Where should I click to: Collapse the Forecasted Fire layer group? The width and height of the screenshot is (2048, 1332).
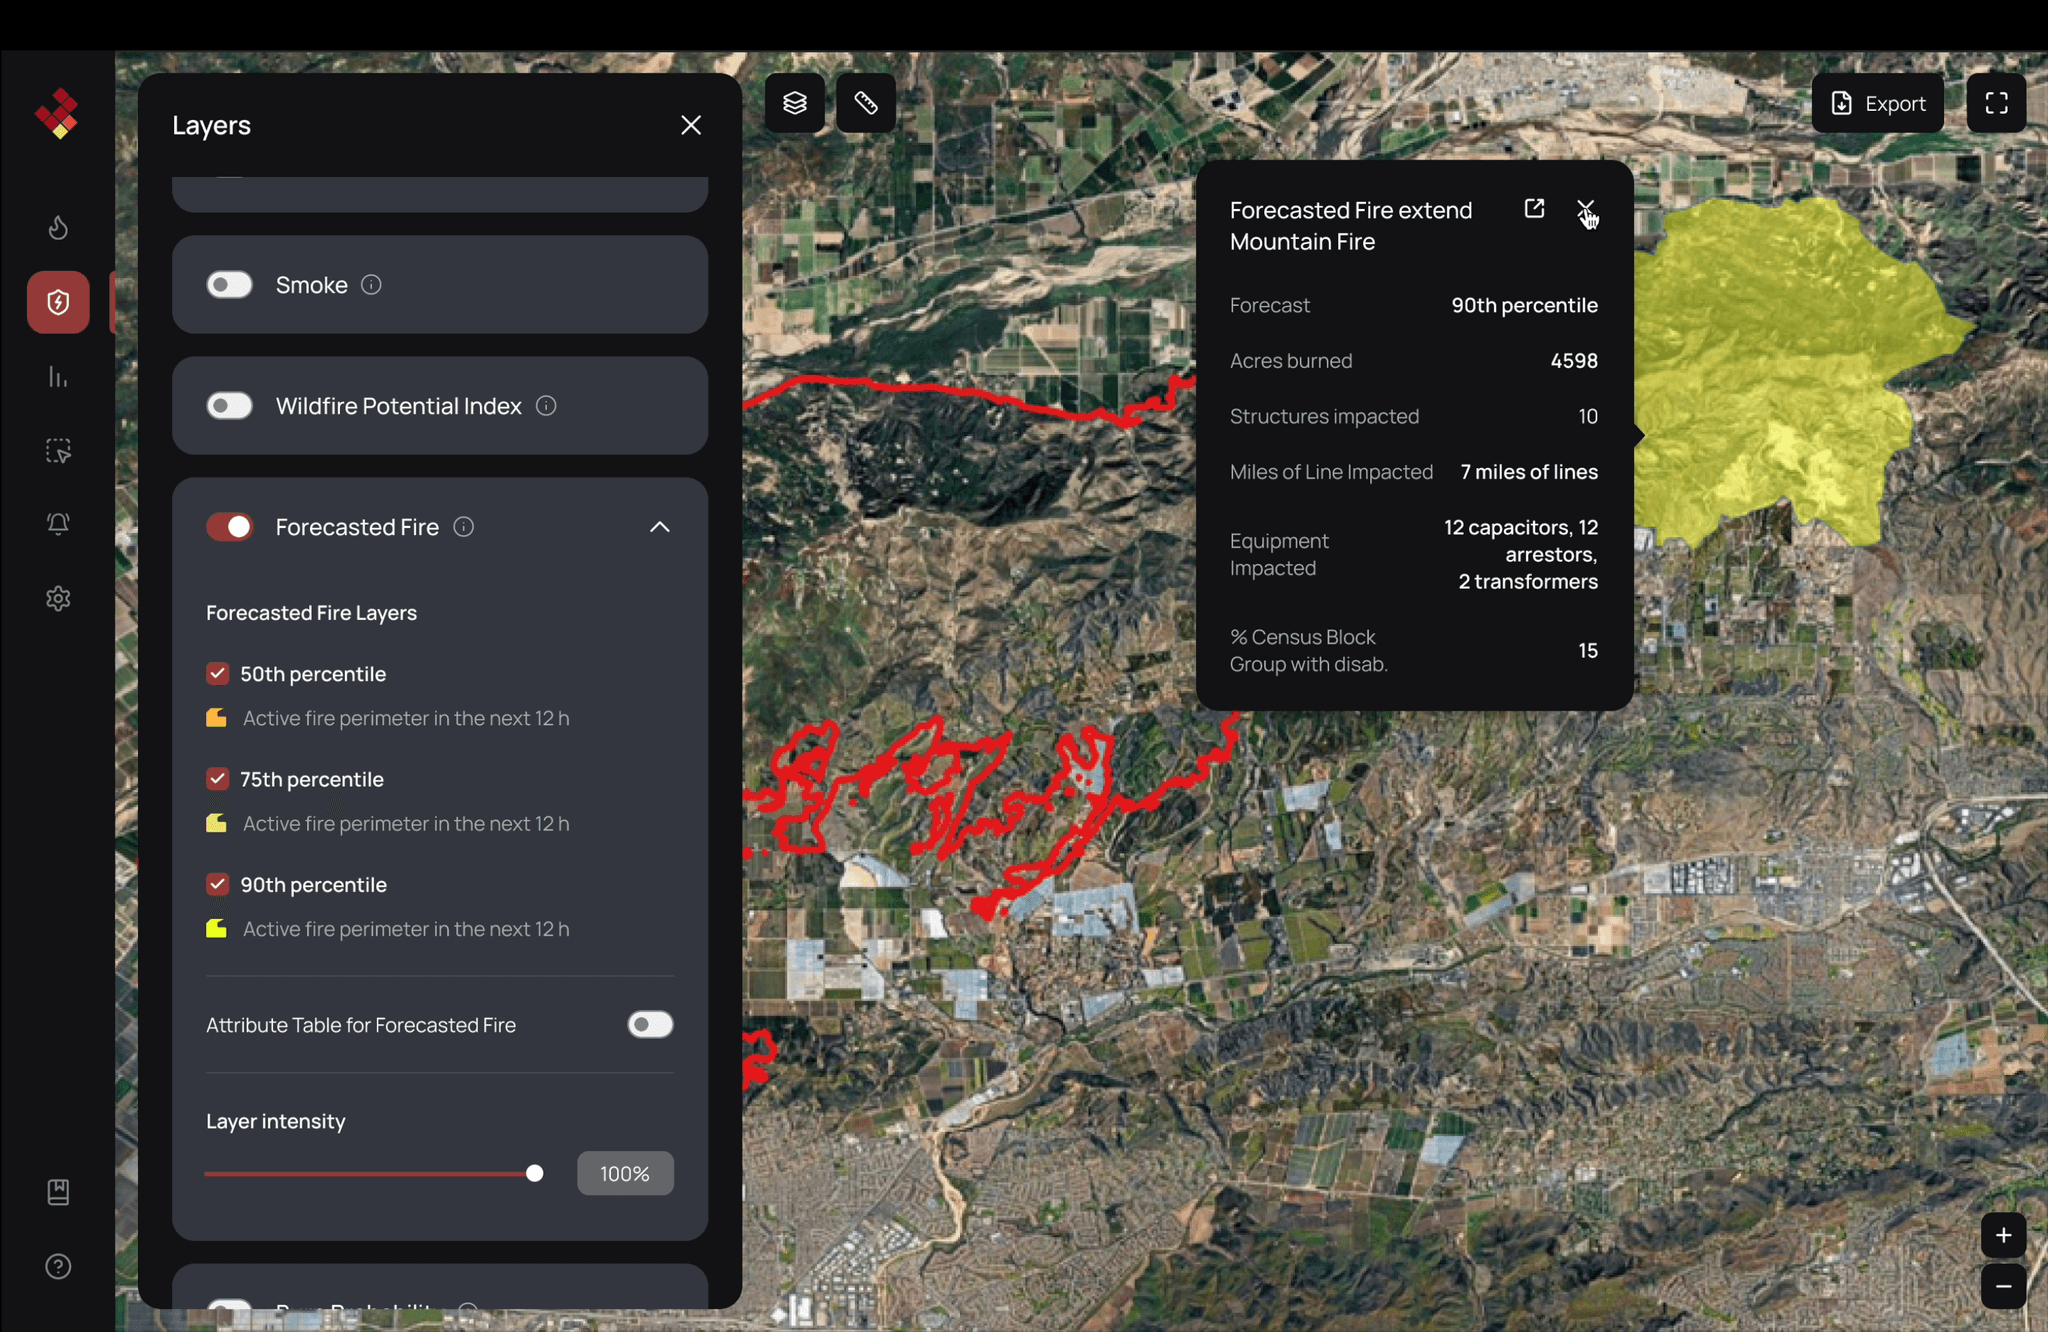658,526
